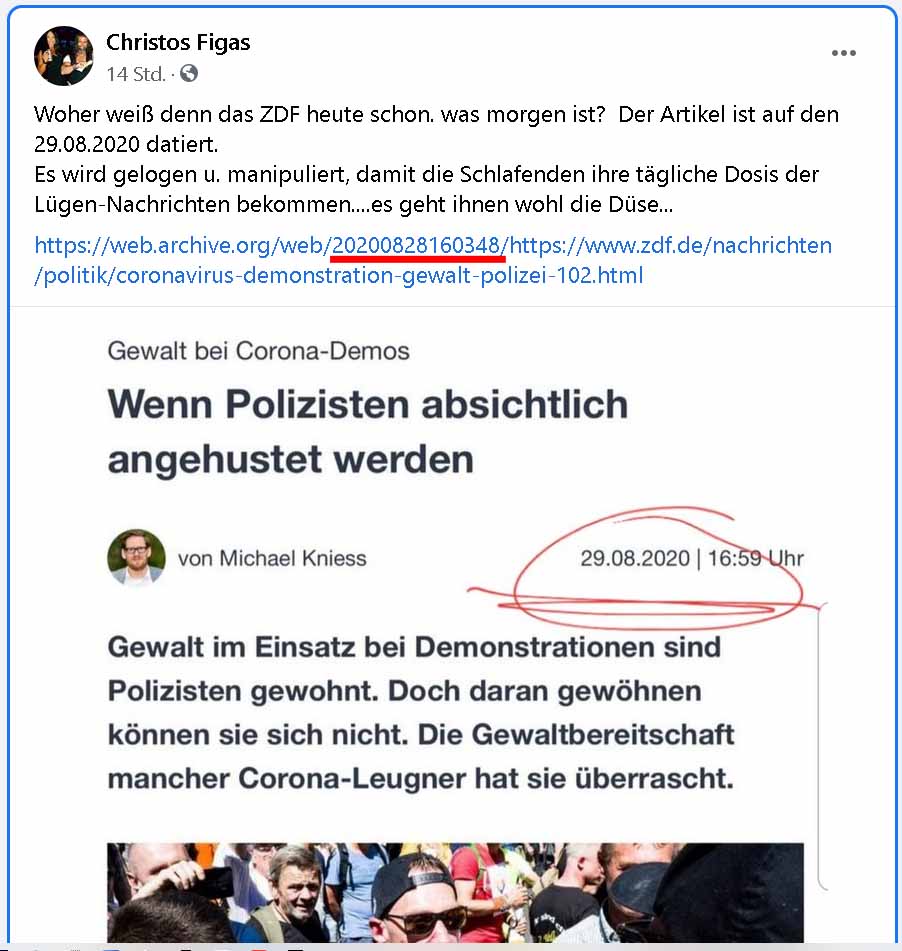Click the author name von Michael Kniess

click(x=272, y=559)
